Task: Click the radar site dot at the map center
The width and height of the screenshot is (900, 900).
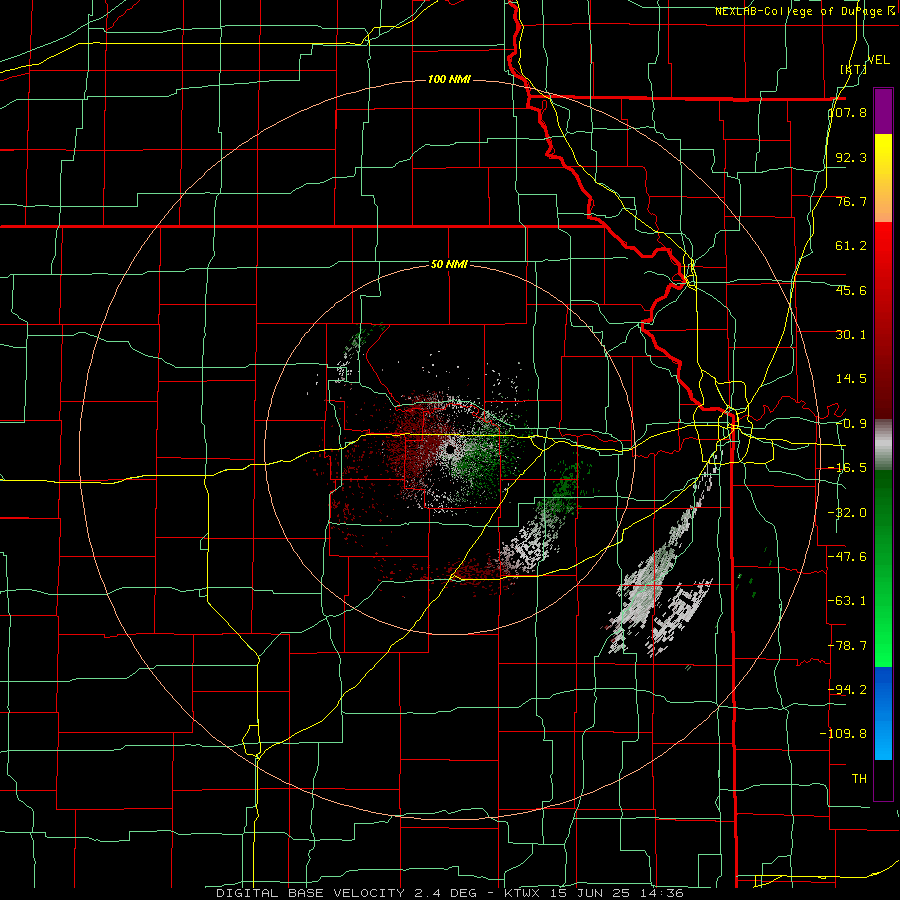Action: 450,449
